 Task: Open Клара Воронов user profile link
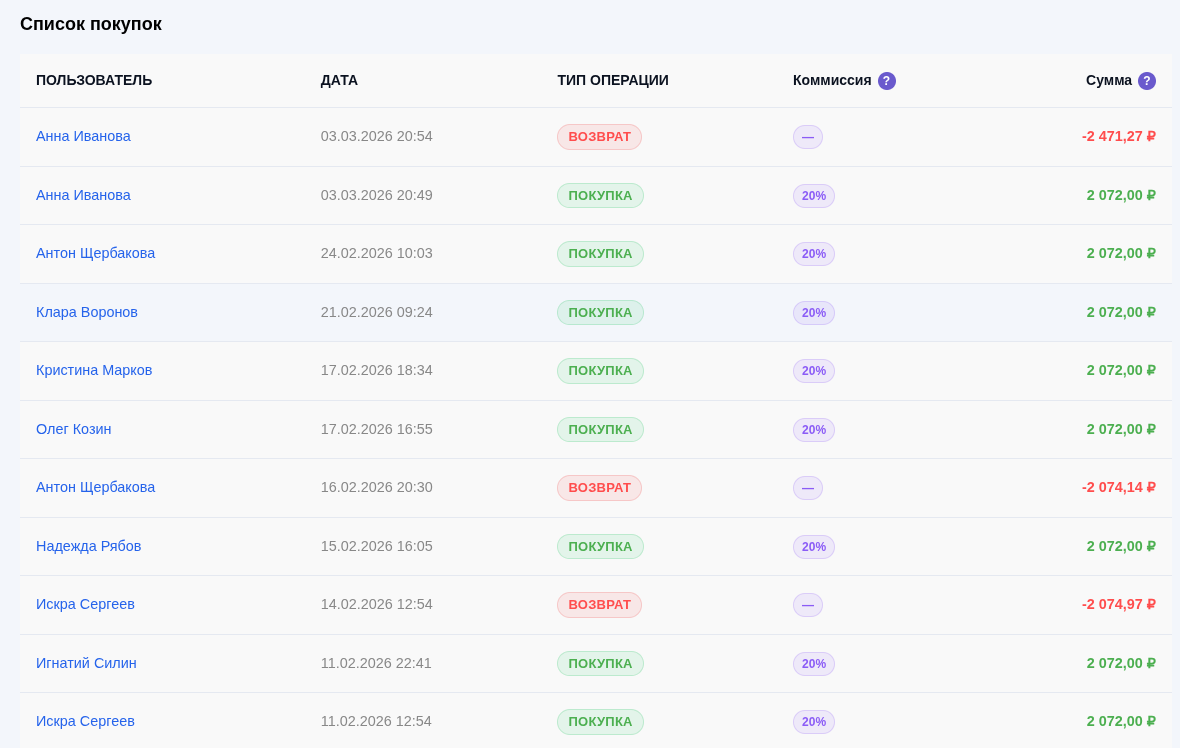tap(87, 312)
